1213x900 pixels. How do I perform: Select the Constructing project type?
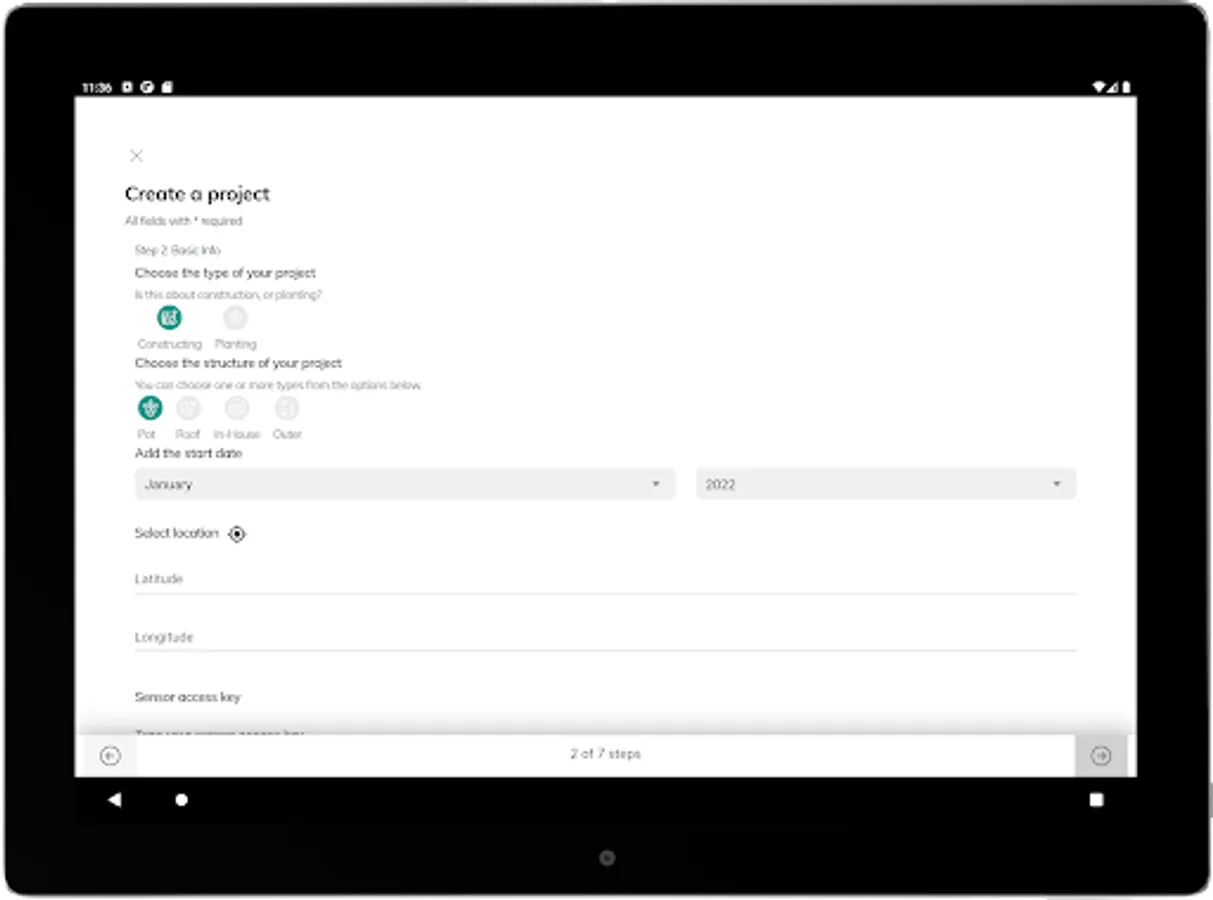[x=169, y=318]
